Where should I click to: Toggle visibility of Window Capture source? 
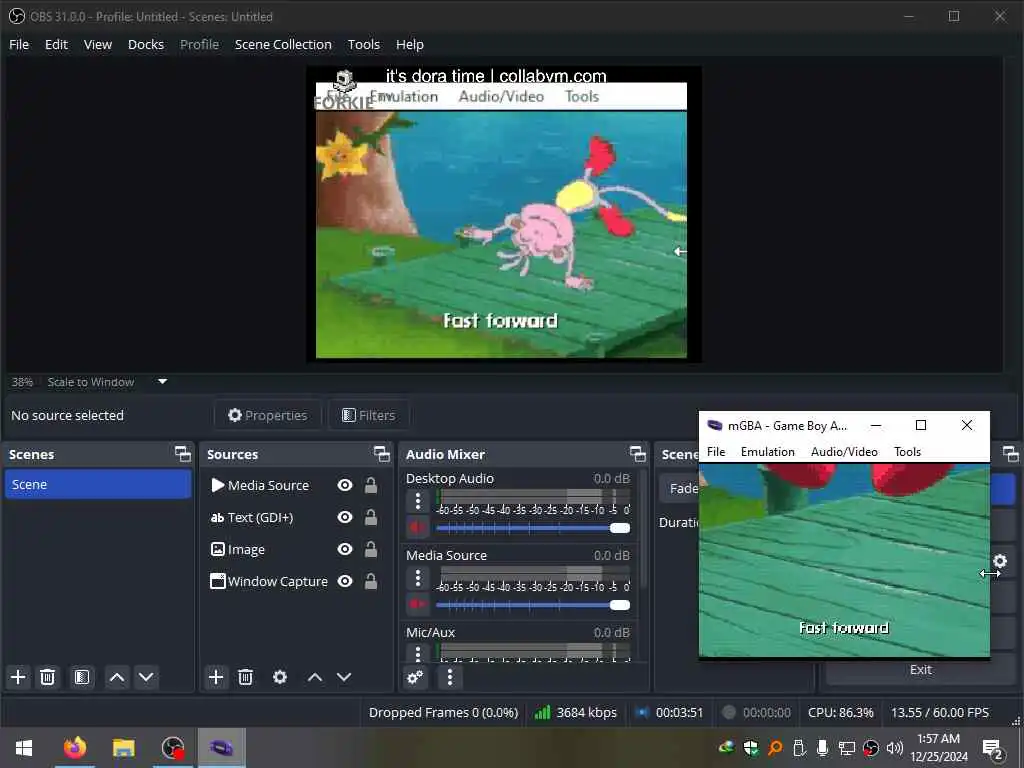point(345,581)
